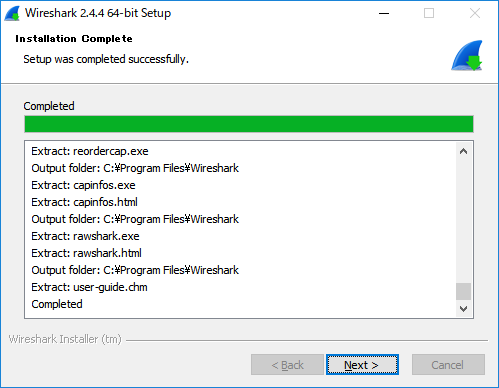The height and width of the screenshot is (388, 499).
Task: Click the greyed-out Cancel button
Action: click(x=448, y=365)
